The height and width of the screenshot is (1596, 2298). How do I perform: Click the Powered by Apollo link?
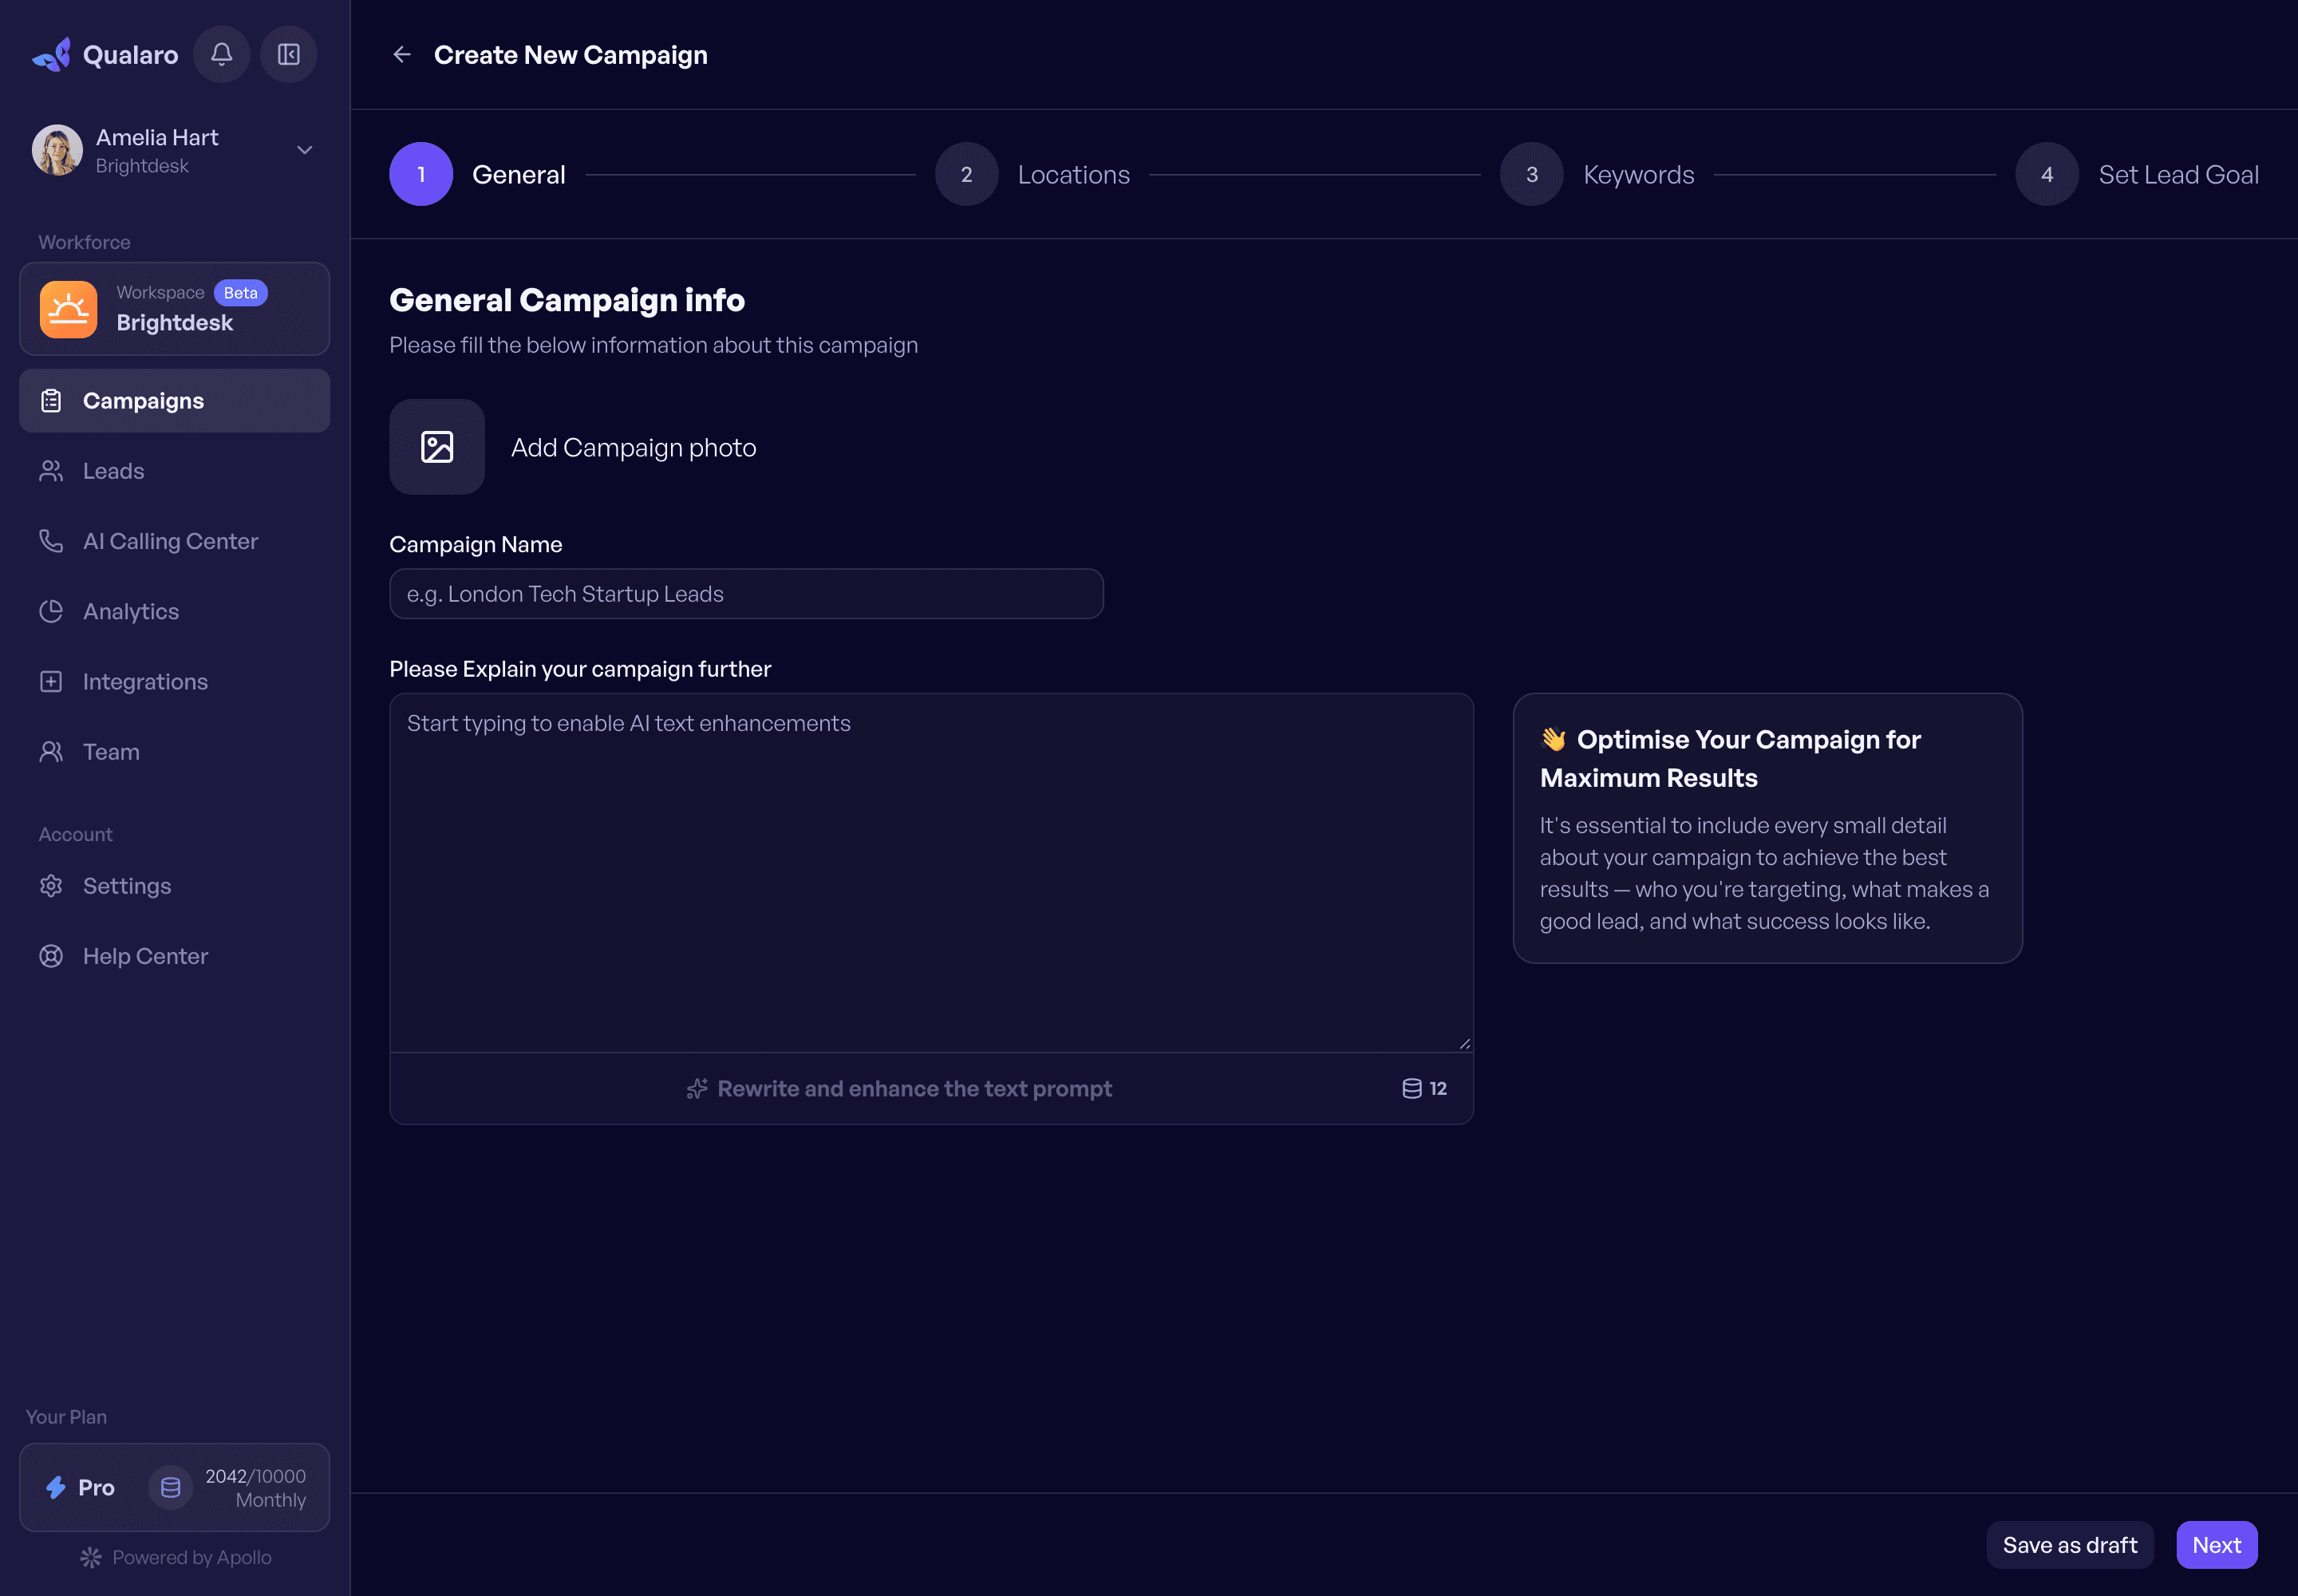click(x=176, y=1557)
